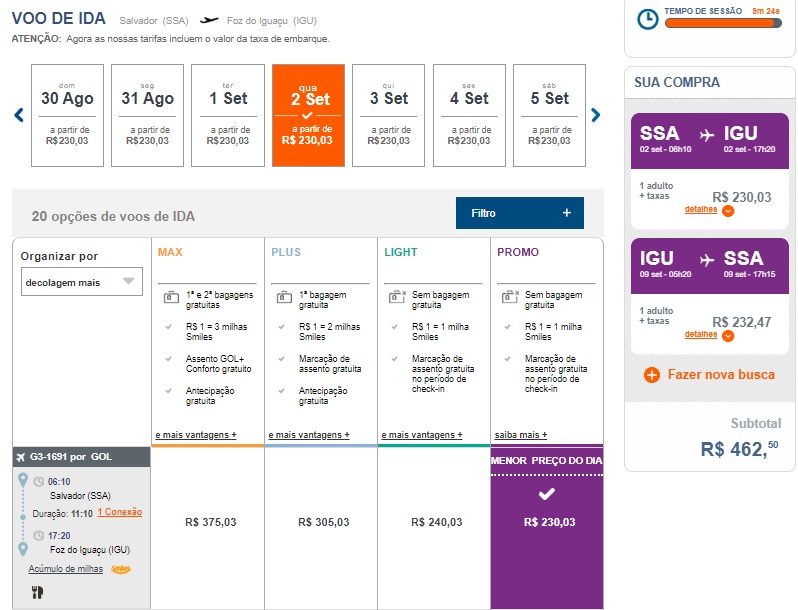Choose the 3 Set date tab
Image resolution: width=798 pixels, height=610 pixels.
pyautogui.click(x=388, y=115)
